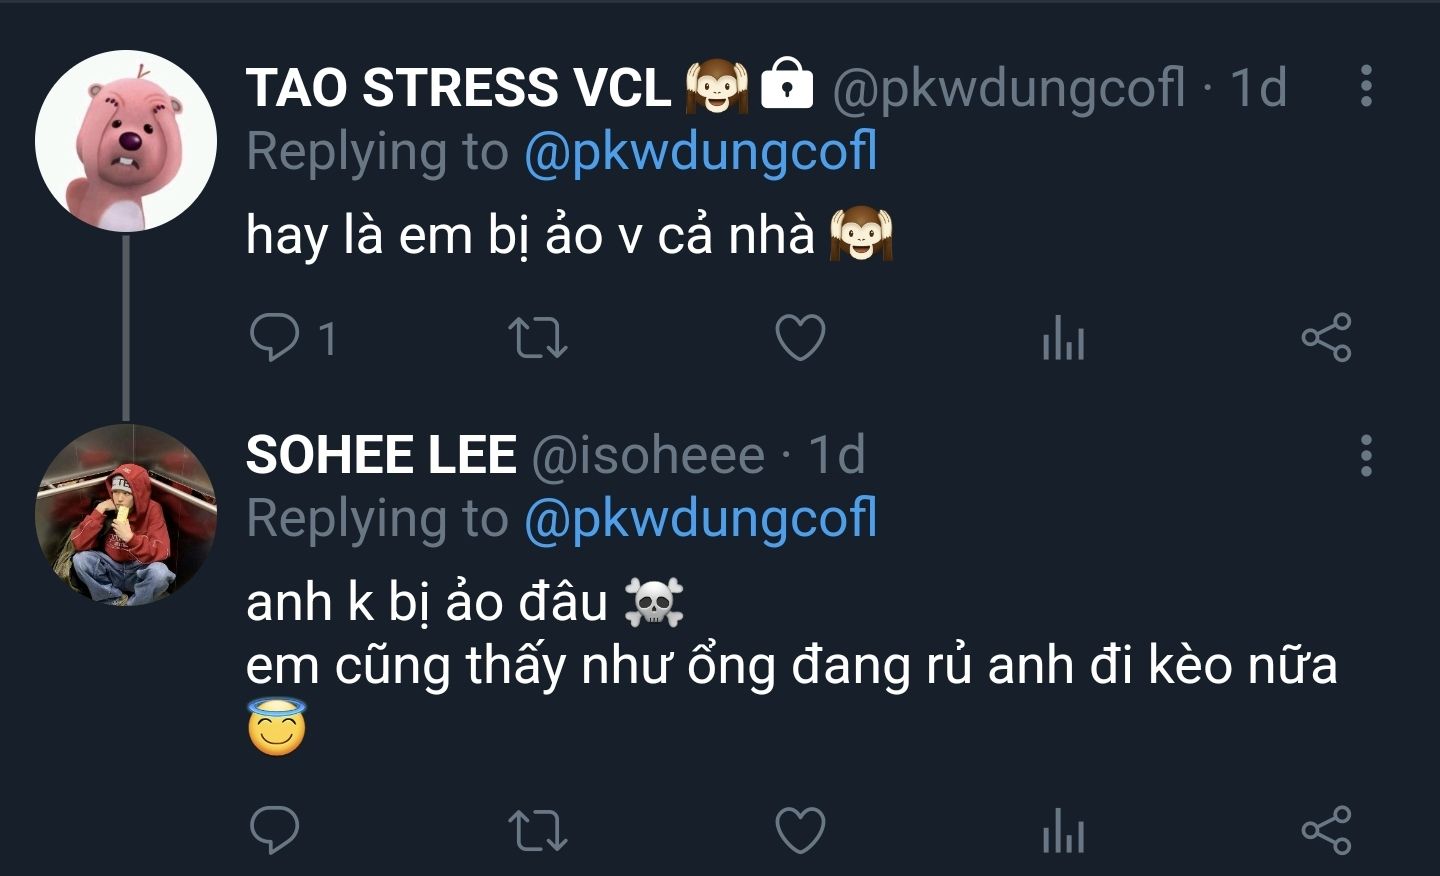The height and width of the screenshot is (876, 1440).
Task: Click @pkwdungcofl link in SOHEE LEE's reply
Action: pos(700,519)
